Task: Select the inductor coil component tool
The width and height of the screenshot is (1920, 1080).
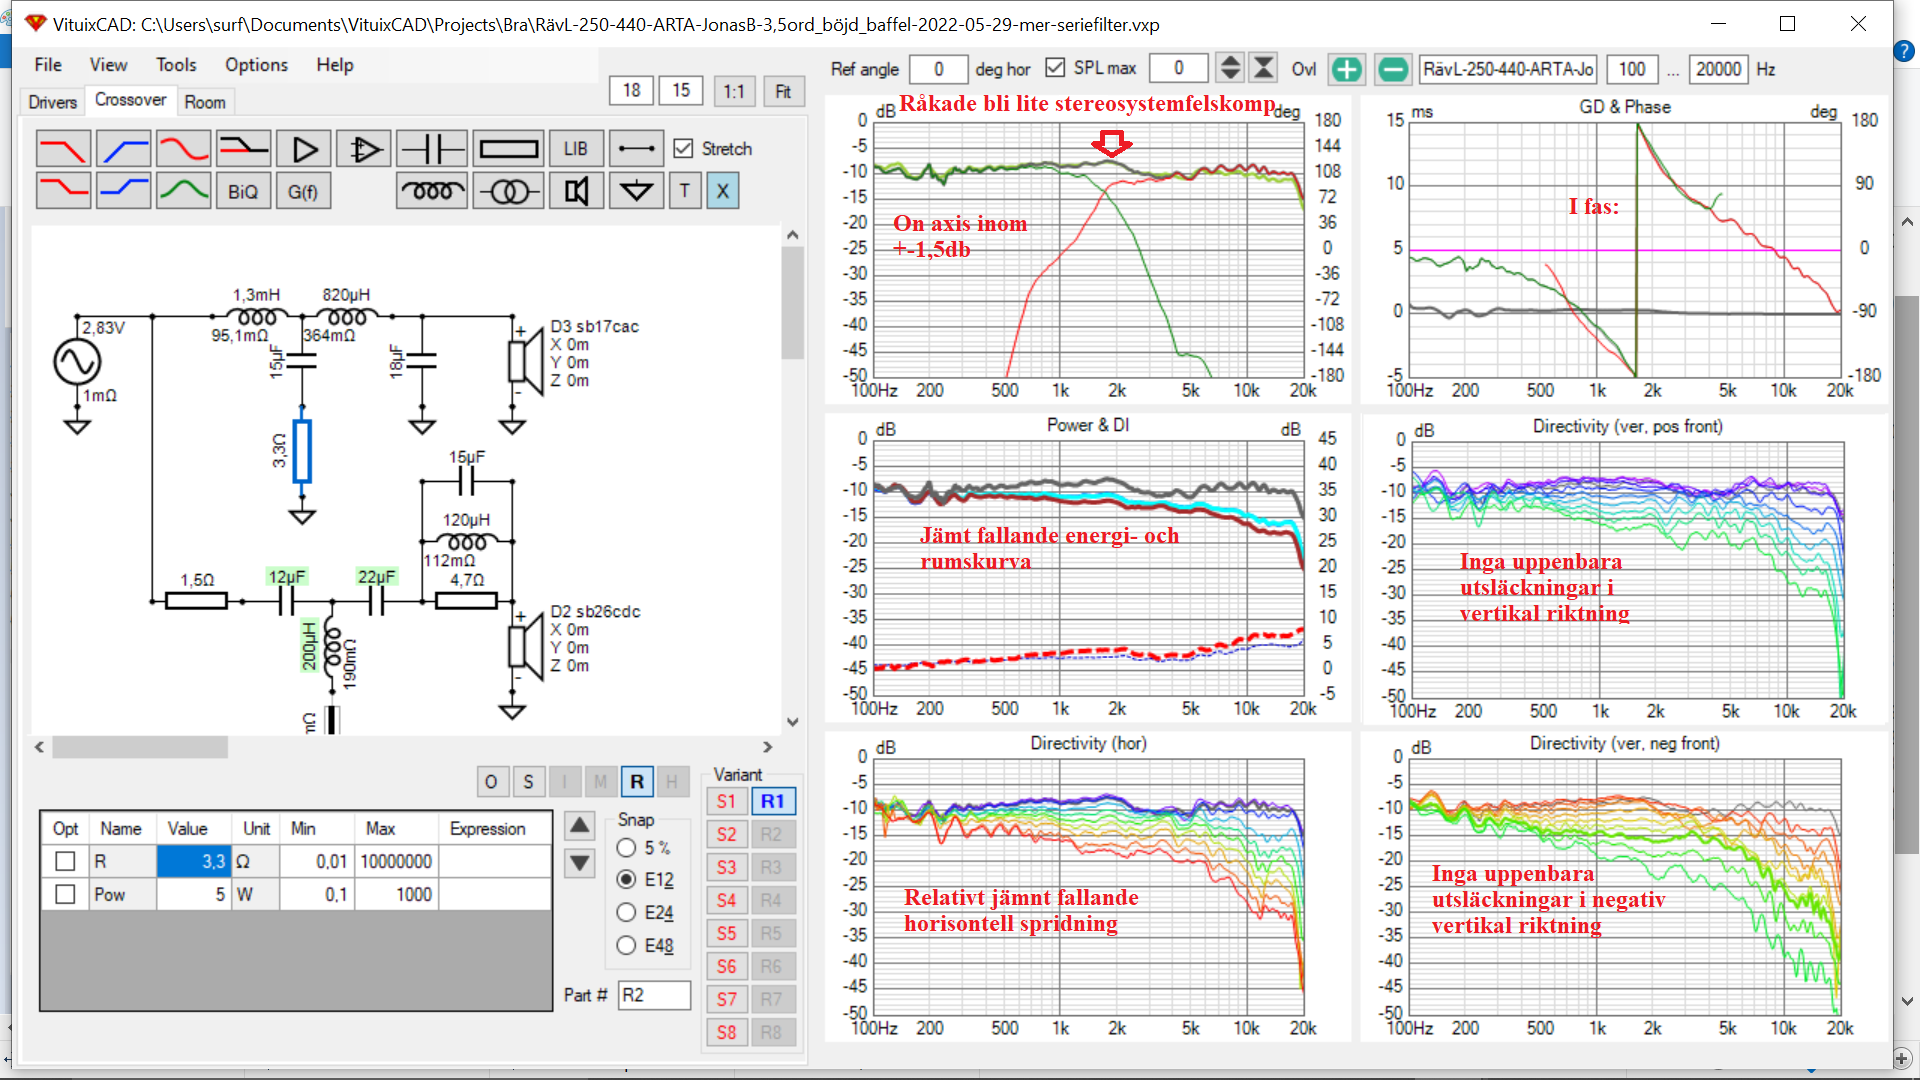Action: pos(431,191)
